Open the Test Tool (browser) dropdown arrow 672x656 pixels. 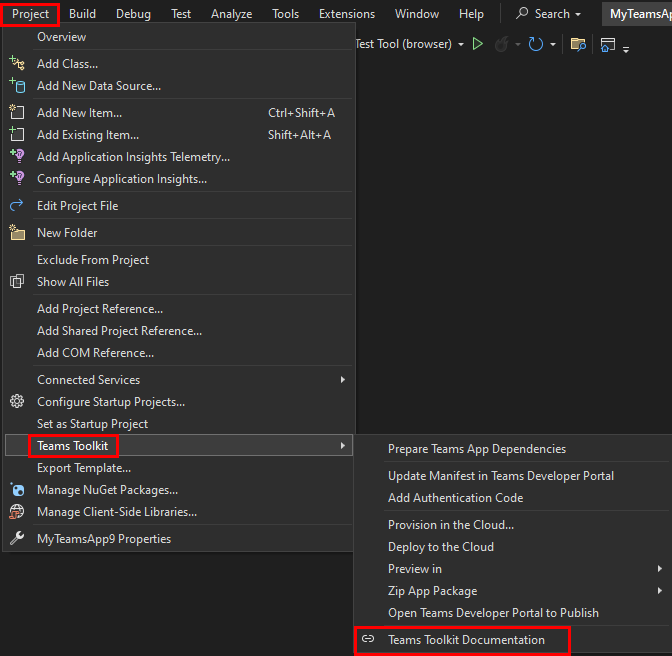pos(461,44)
